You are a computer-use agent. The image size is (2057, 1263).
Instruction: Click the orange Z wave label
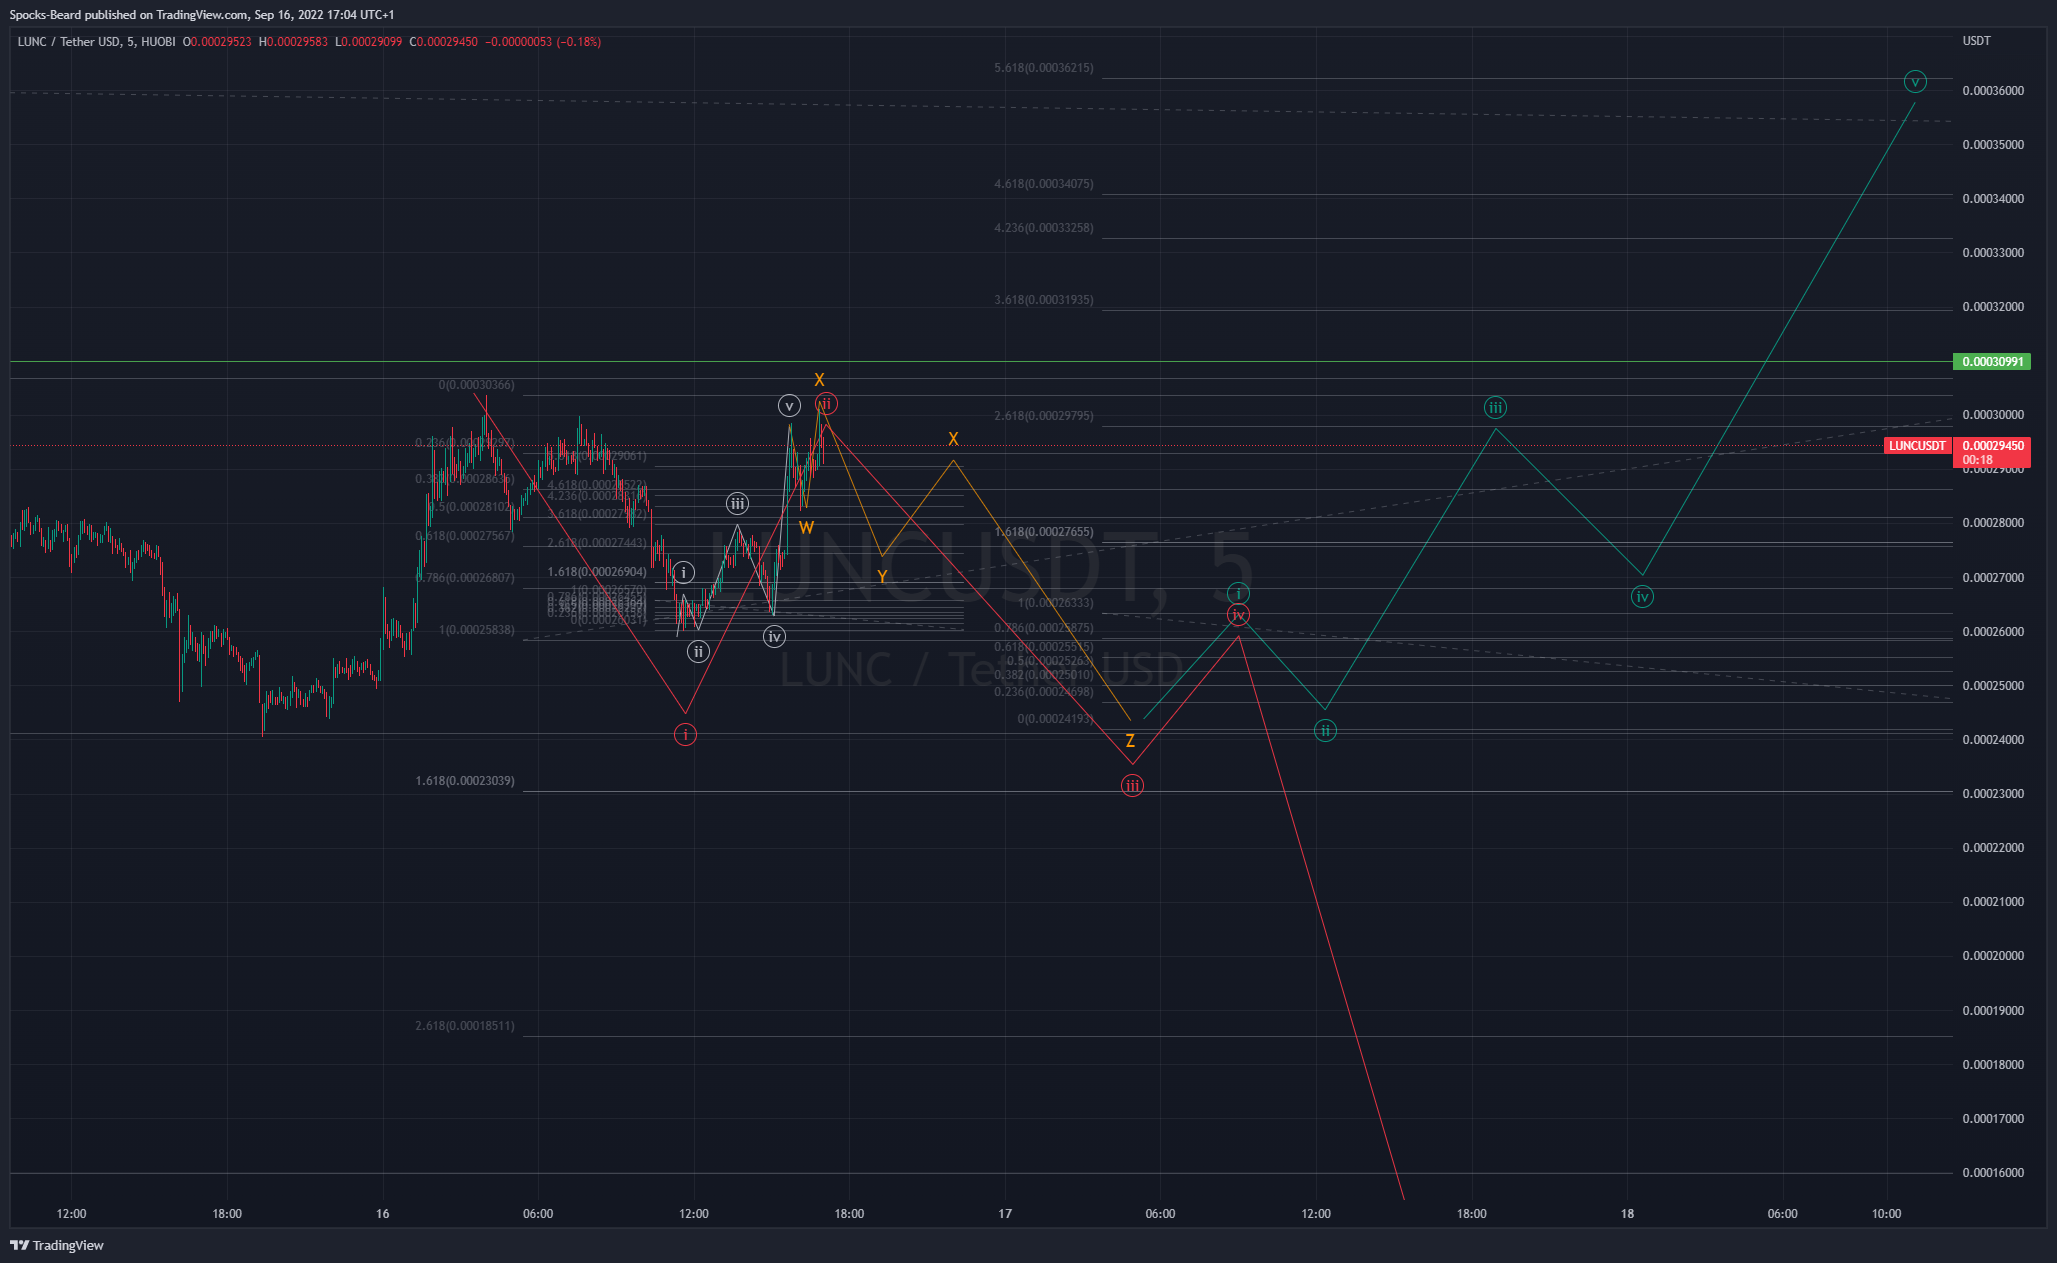[x=1130, y=741]
